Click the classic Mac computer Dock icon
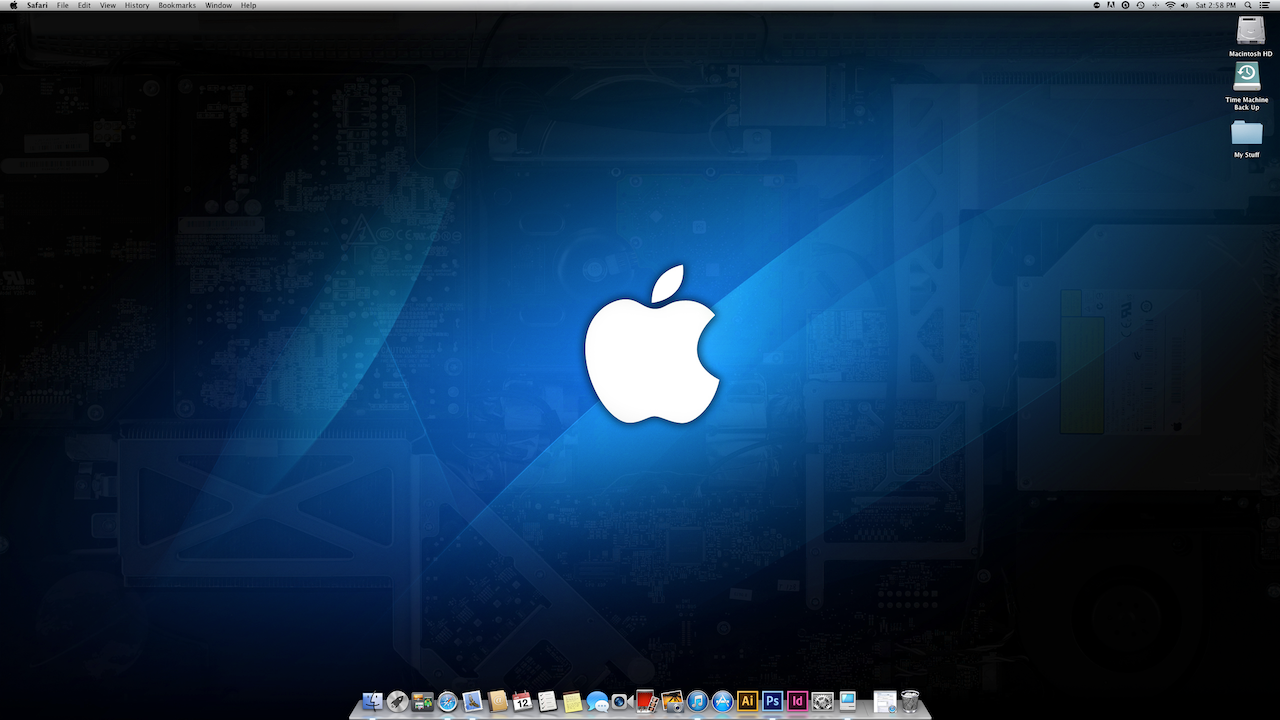 pyautogui.click(x=847, y=701)
